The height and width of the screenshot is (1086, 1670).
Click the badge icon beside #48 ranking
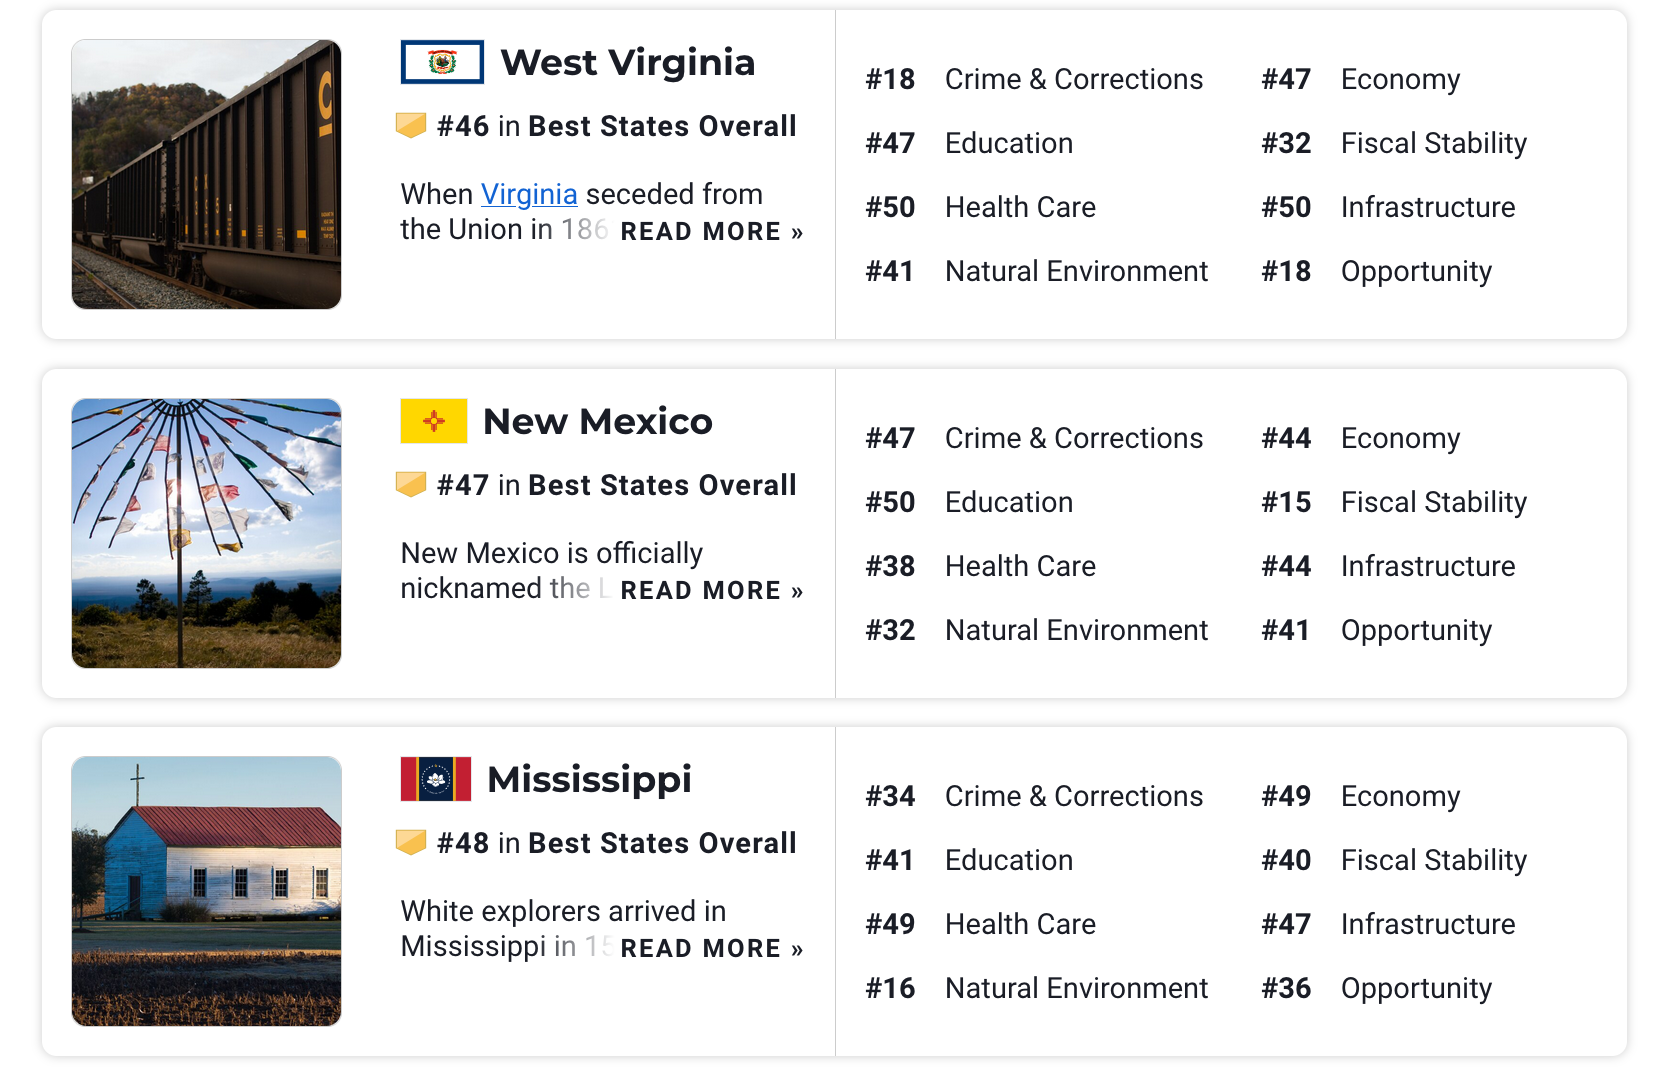[411, 843]
